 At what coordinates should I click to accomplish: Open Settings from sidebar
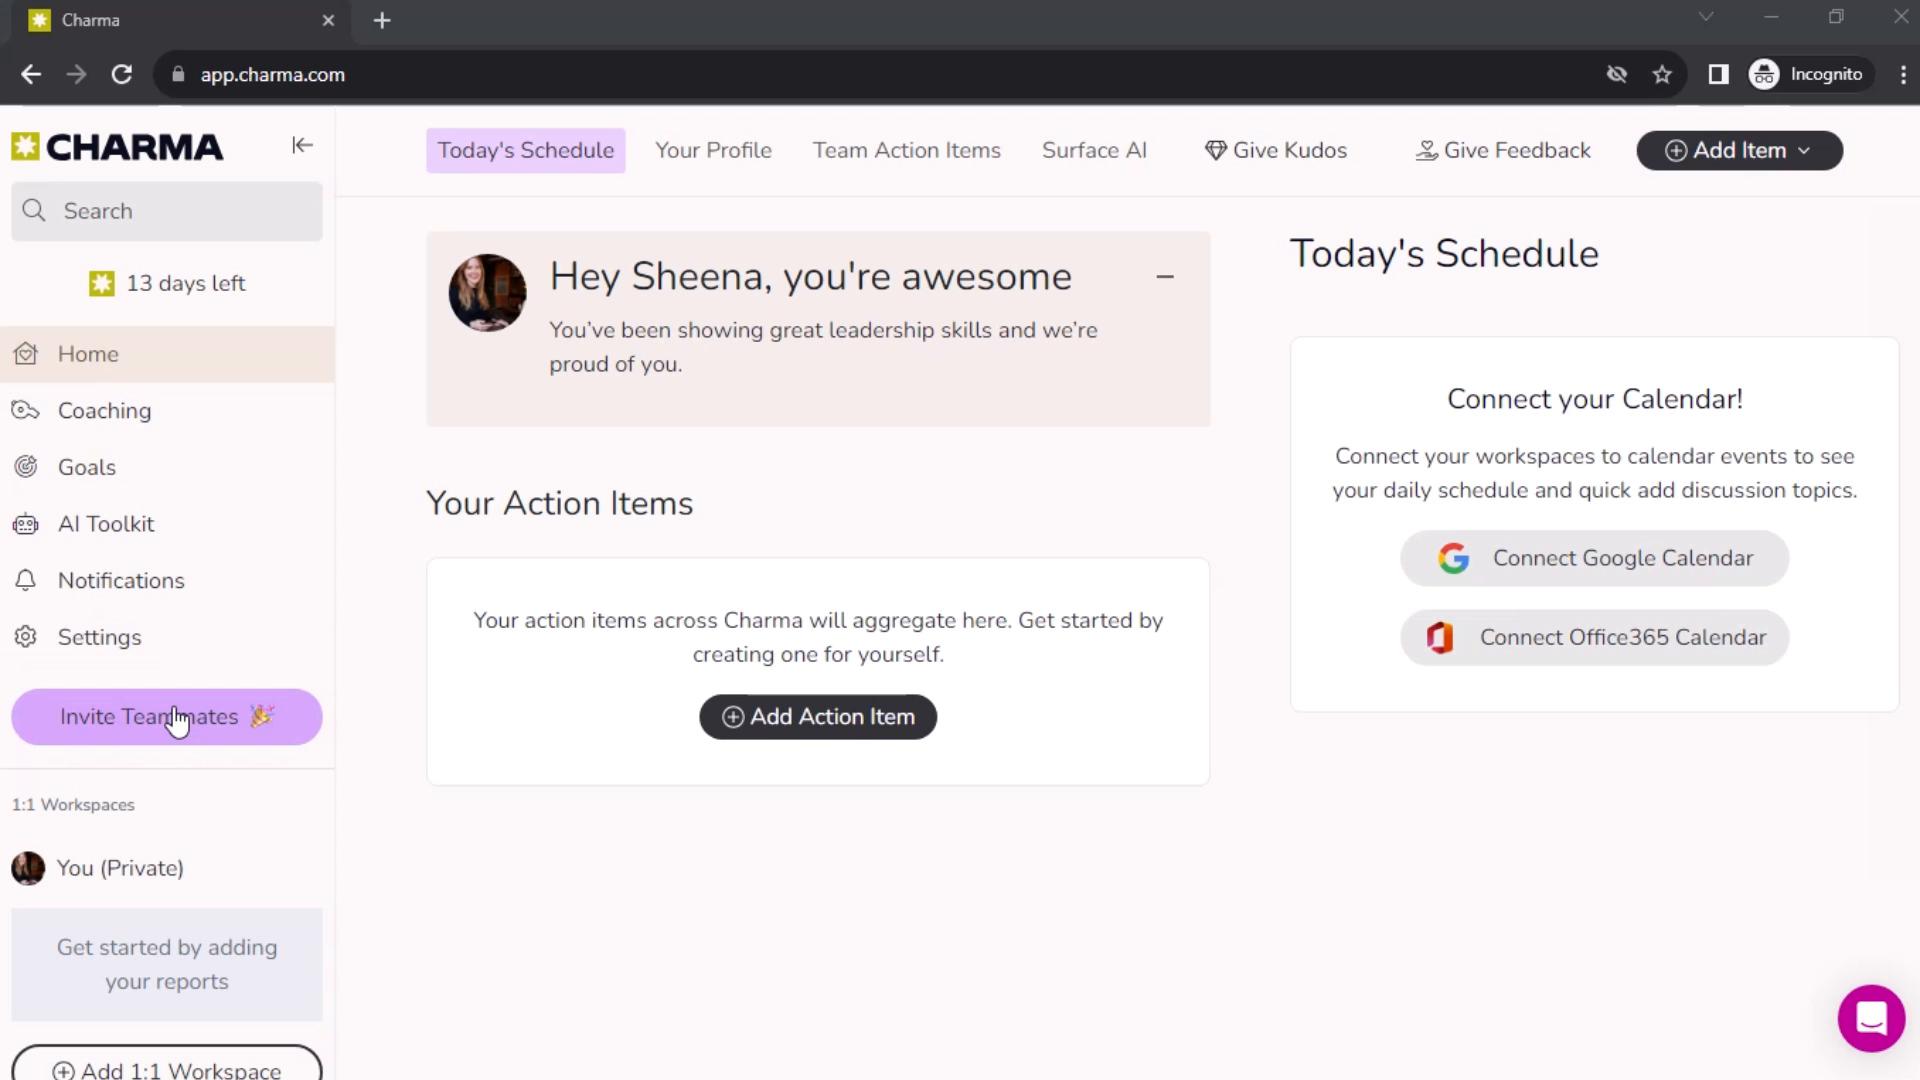coord(99,637)
